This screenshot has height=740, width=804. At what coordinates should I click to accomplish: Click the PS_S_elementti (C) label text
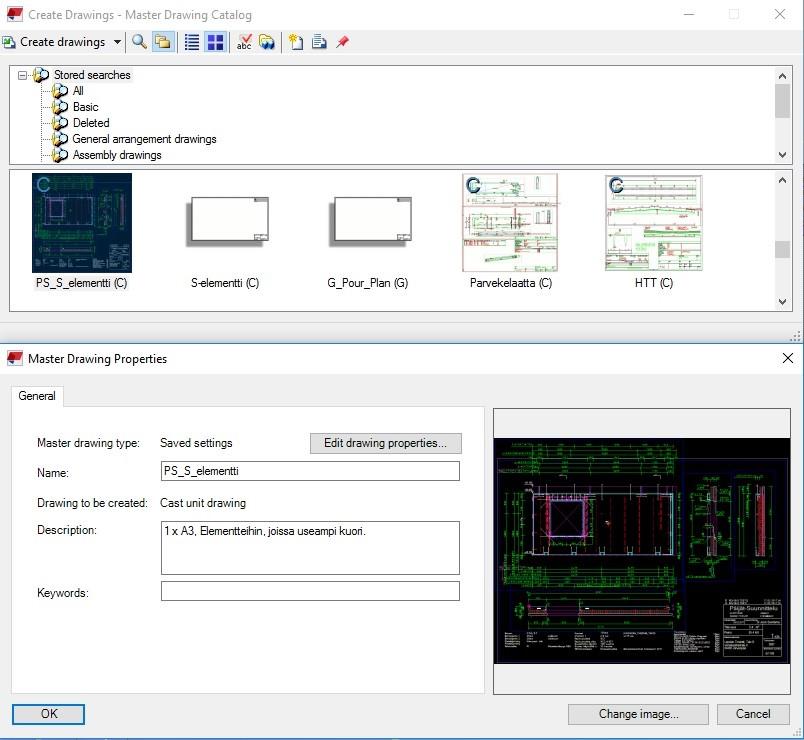tap(82, 283)
